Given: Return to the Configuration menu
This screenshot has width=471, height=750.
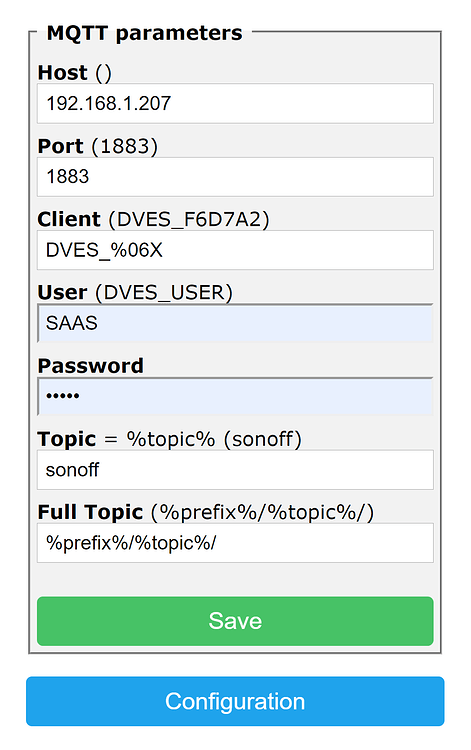Looking at the screenshot, I should point(235,701).
